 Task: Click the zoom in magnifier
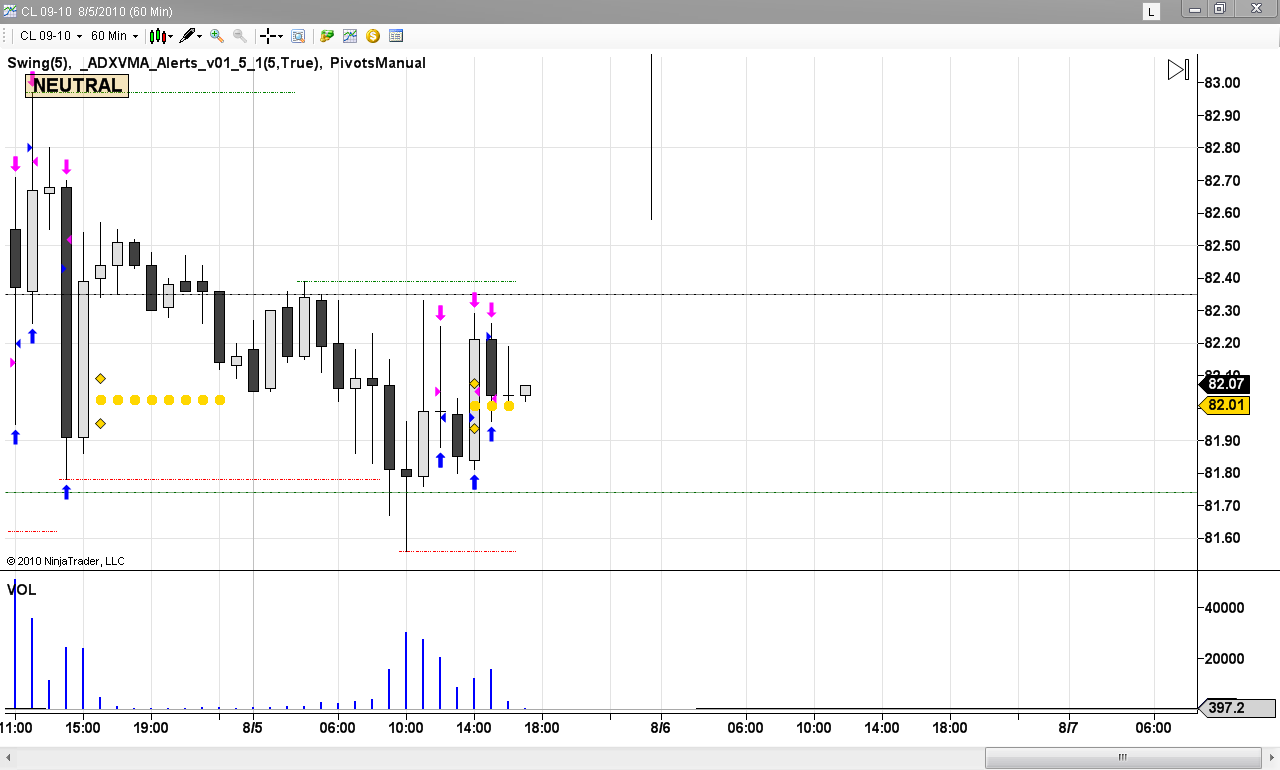tap(217, 36)
